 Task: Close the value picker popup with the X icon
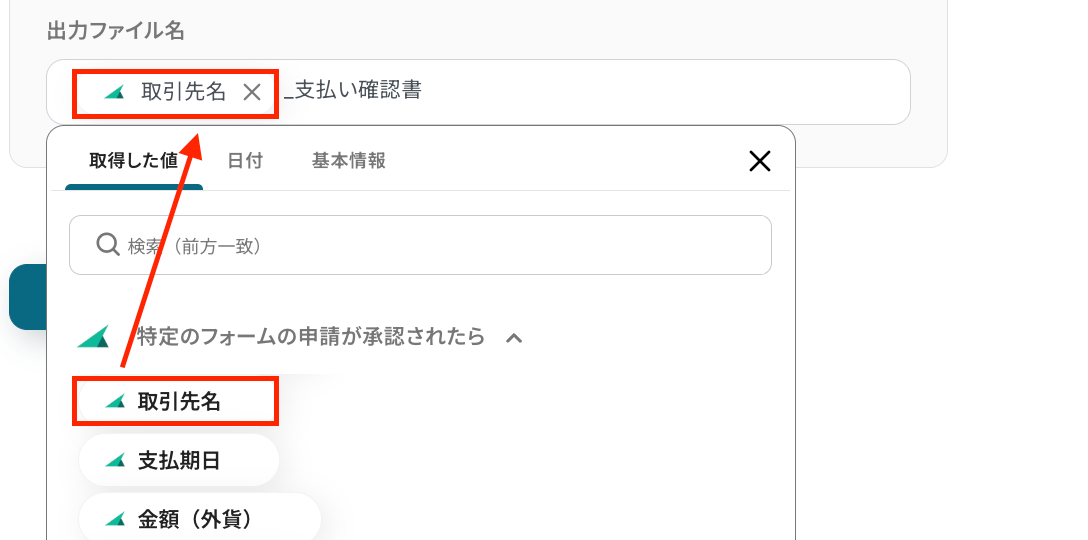[760, 162]
